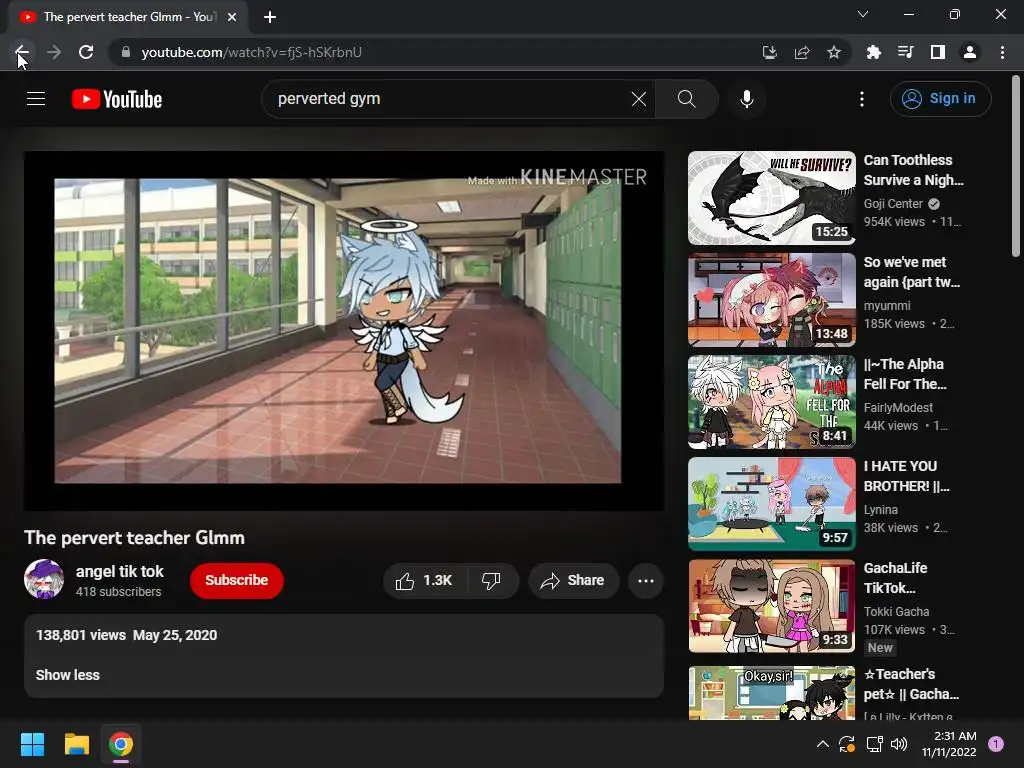The width and height of the screenshot is (1024, 768).
Task: Open Chrome three-dot menu
Action: coord(1002,52)
